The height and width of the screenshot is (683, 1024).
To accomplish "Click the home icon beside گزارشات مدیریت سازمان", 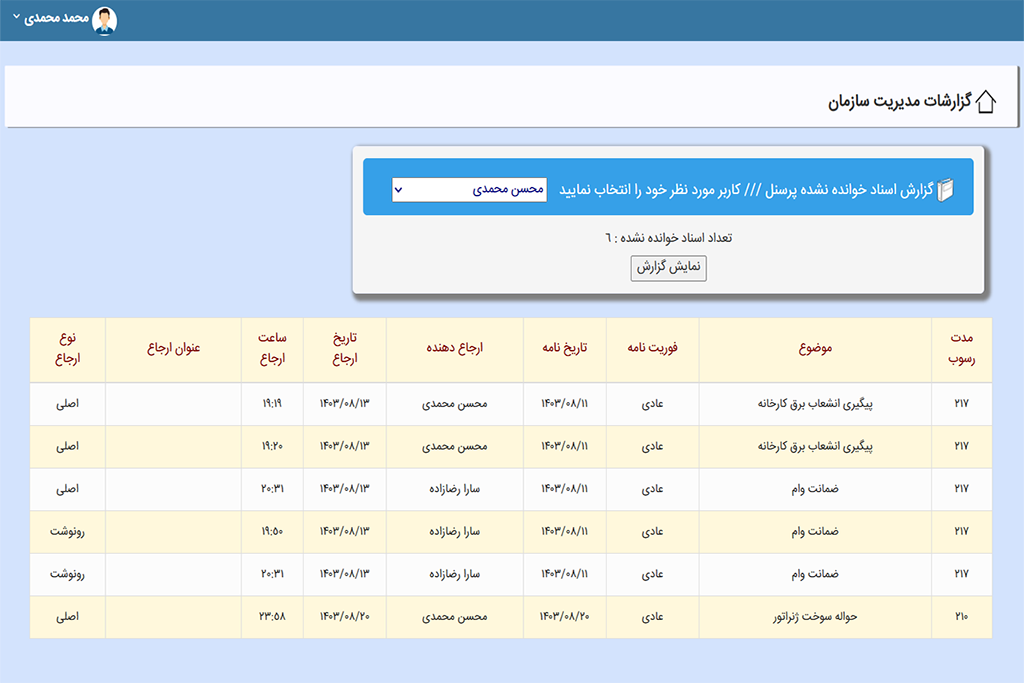I will tap(985, 102).
